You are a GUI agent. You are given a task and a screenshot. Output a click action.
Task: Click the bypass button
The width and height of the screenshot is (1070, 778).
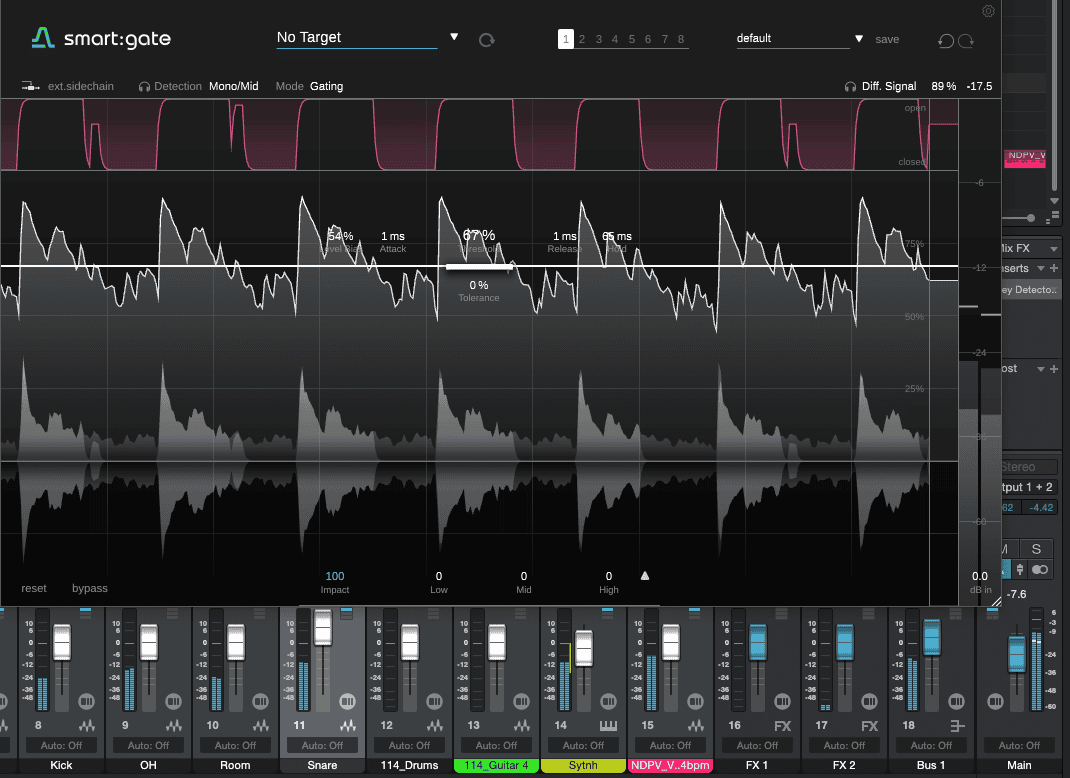[90, 588]
